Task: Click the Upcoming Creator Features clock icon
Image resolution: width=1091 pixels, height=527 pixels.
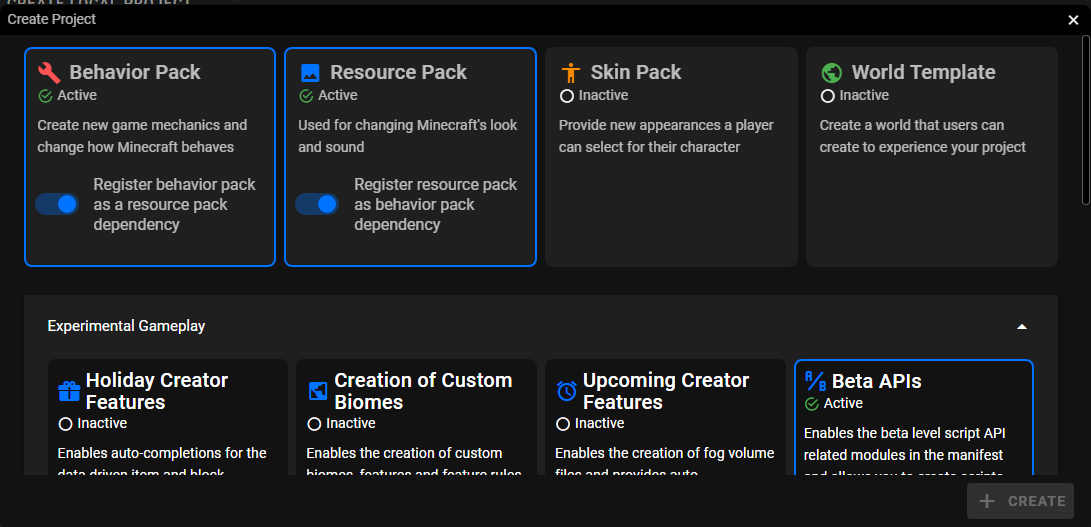Action: point(566,391)
